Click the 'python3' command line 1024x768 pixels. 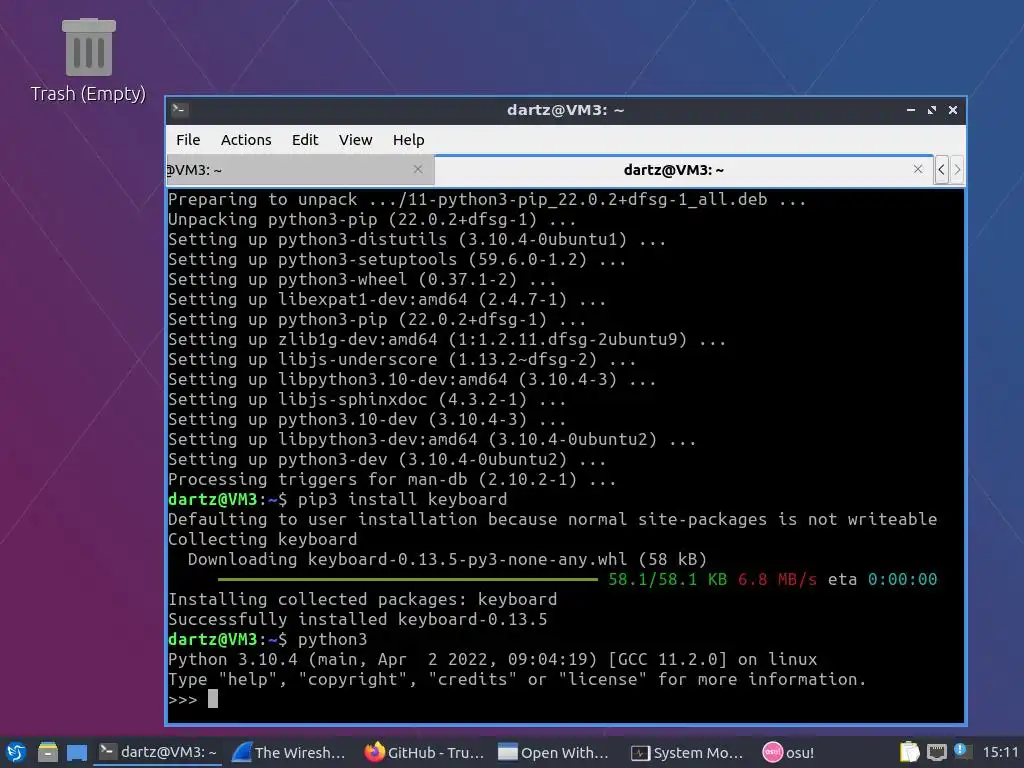(268, 639)
